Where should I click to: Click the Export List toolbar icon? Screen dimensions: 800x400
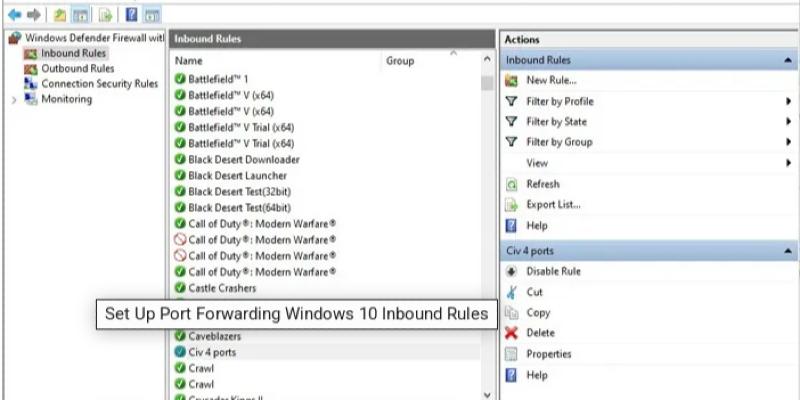(x=106, y=16)
